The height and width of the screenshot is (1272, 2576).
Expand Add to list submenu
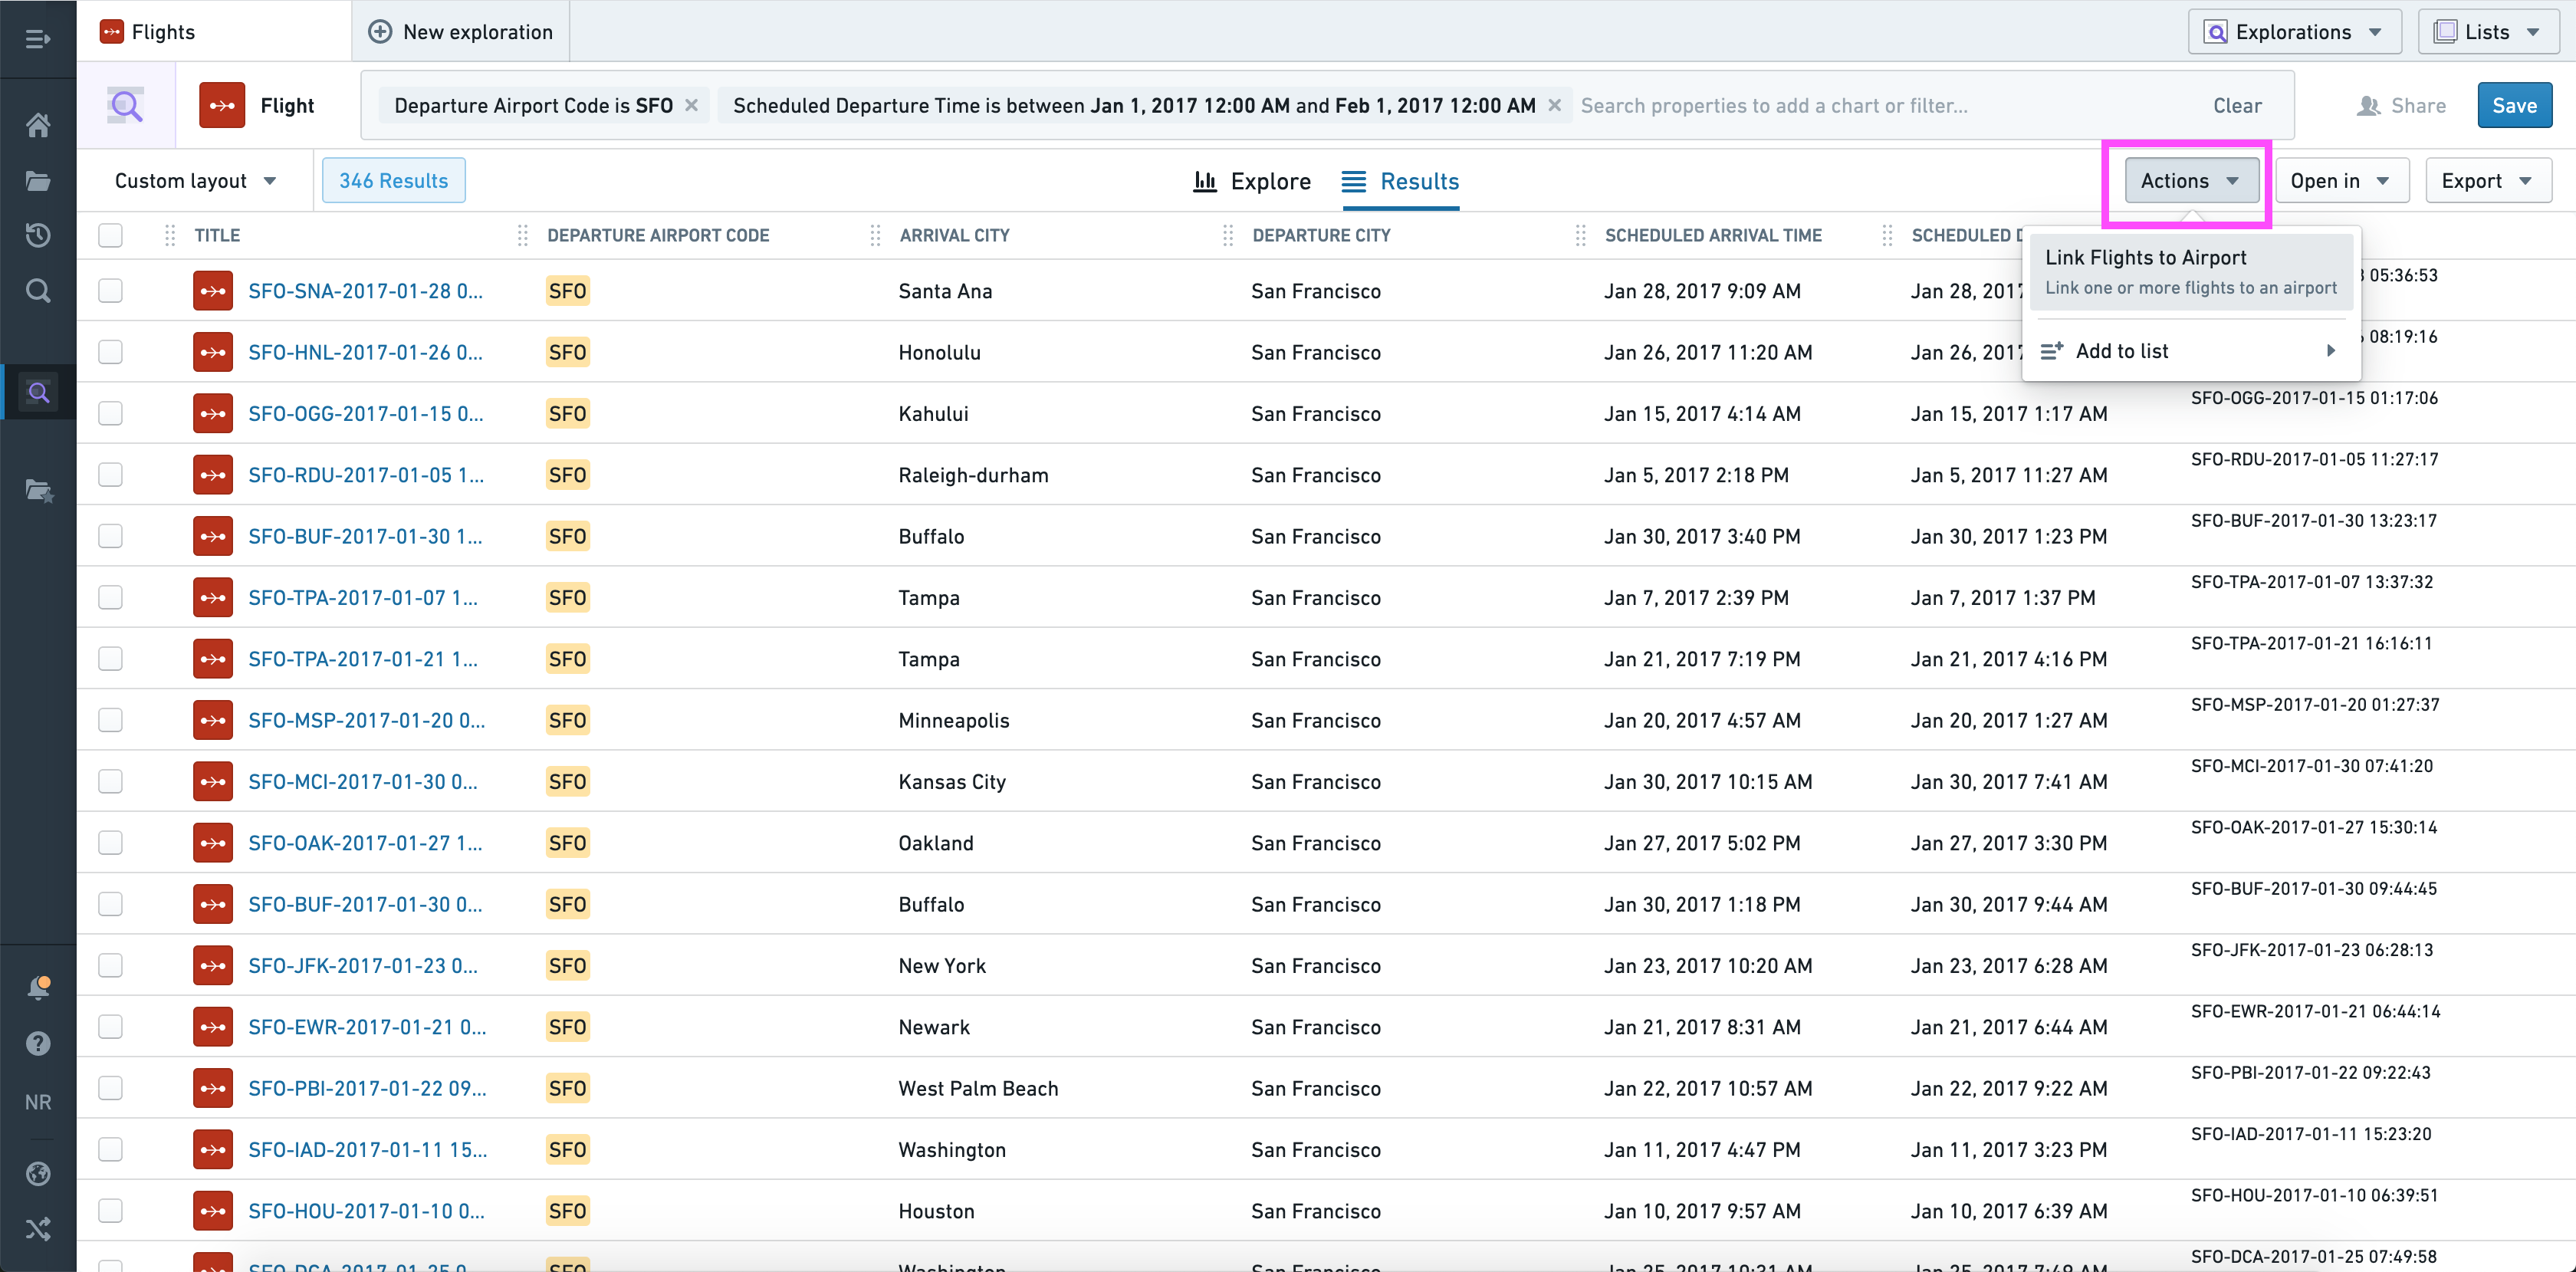pyautogui.click(x=2190, y=351)
